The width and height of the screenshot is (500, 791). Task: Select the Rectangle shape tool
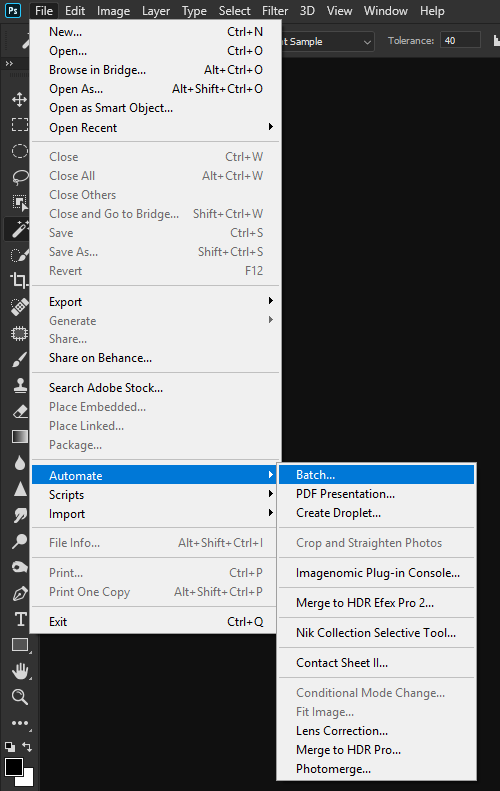click(x=20, y=645)
